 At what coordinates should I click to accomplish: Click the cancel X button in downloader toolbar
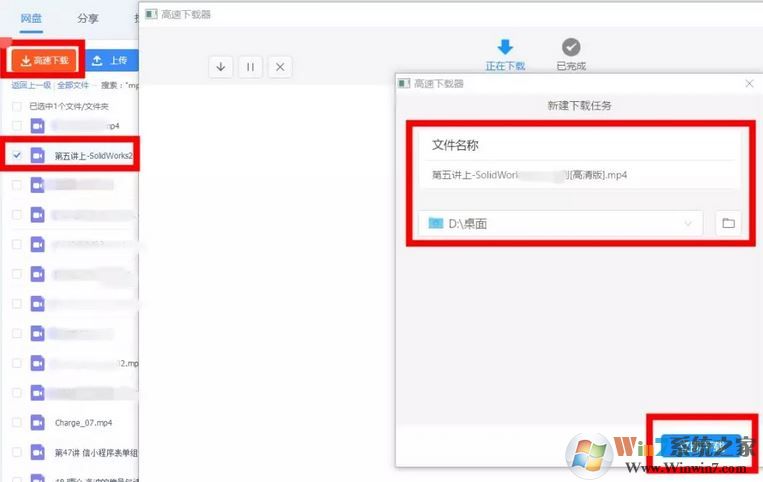(x=280, y=67)
